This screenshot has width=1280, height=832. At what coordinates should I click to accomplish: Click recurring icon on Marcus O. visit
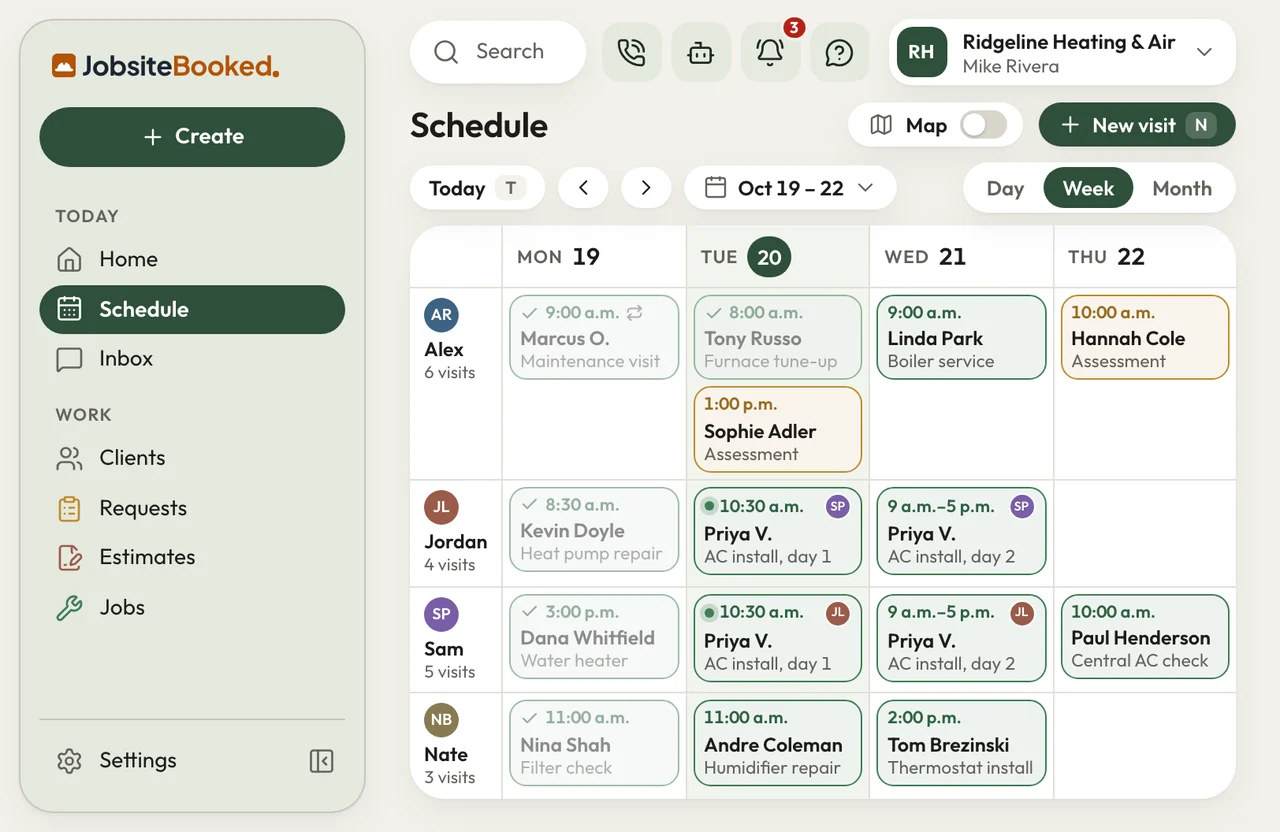point(634,312)
